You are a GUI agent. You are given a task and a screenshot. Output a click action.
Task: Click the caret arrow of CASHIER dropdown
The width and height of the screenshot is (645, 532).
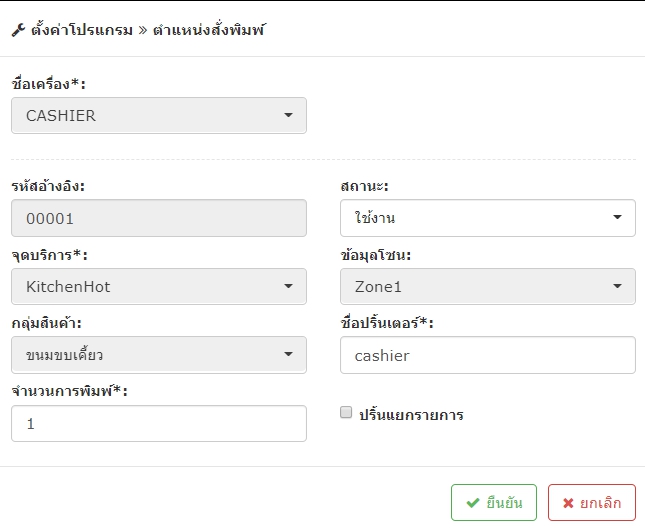pos(288,115)
